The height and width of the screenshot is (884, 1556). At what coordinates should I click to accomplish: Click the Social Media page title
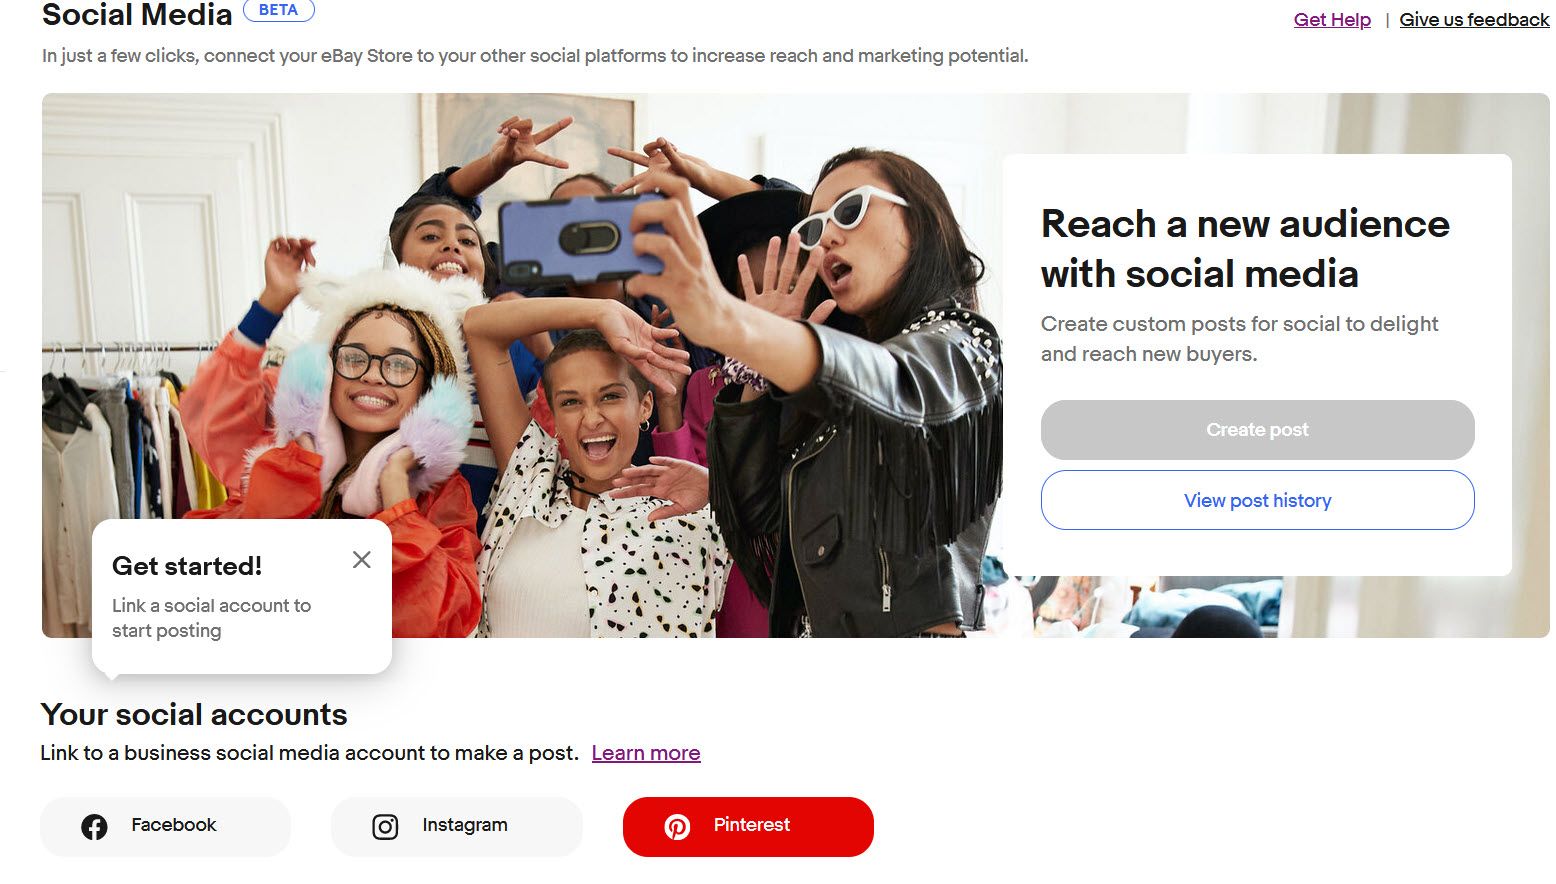137,15
